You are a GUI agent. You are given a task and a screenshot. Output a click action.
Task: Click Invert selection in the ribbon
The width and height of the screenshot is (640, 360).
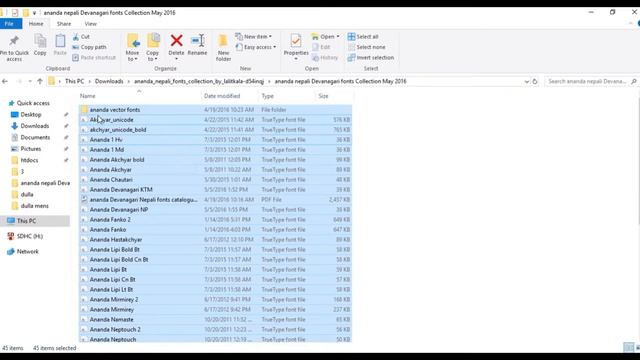coord(371,58)
